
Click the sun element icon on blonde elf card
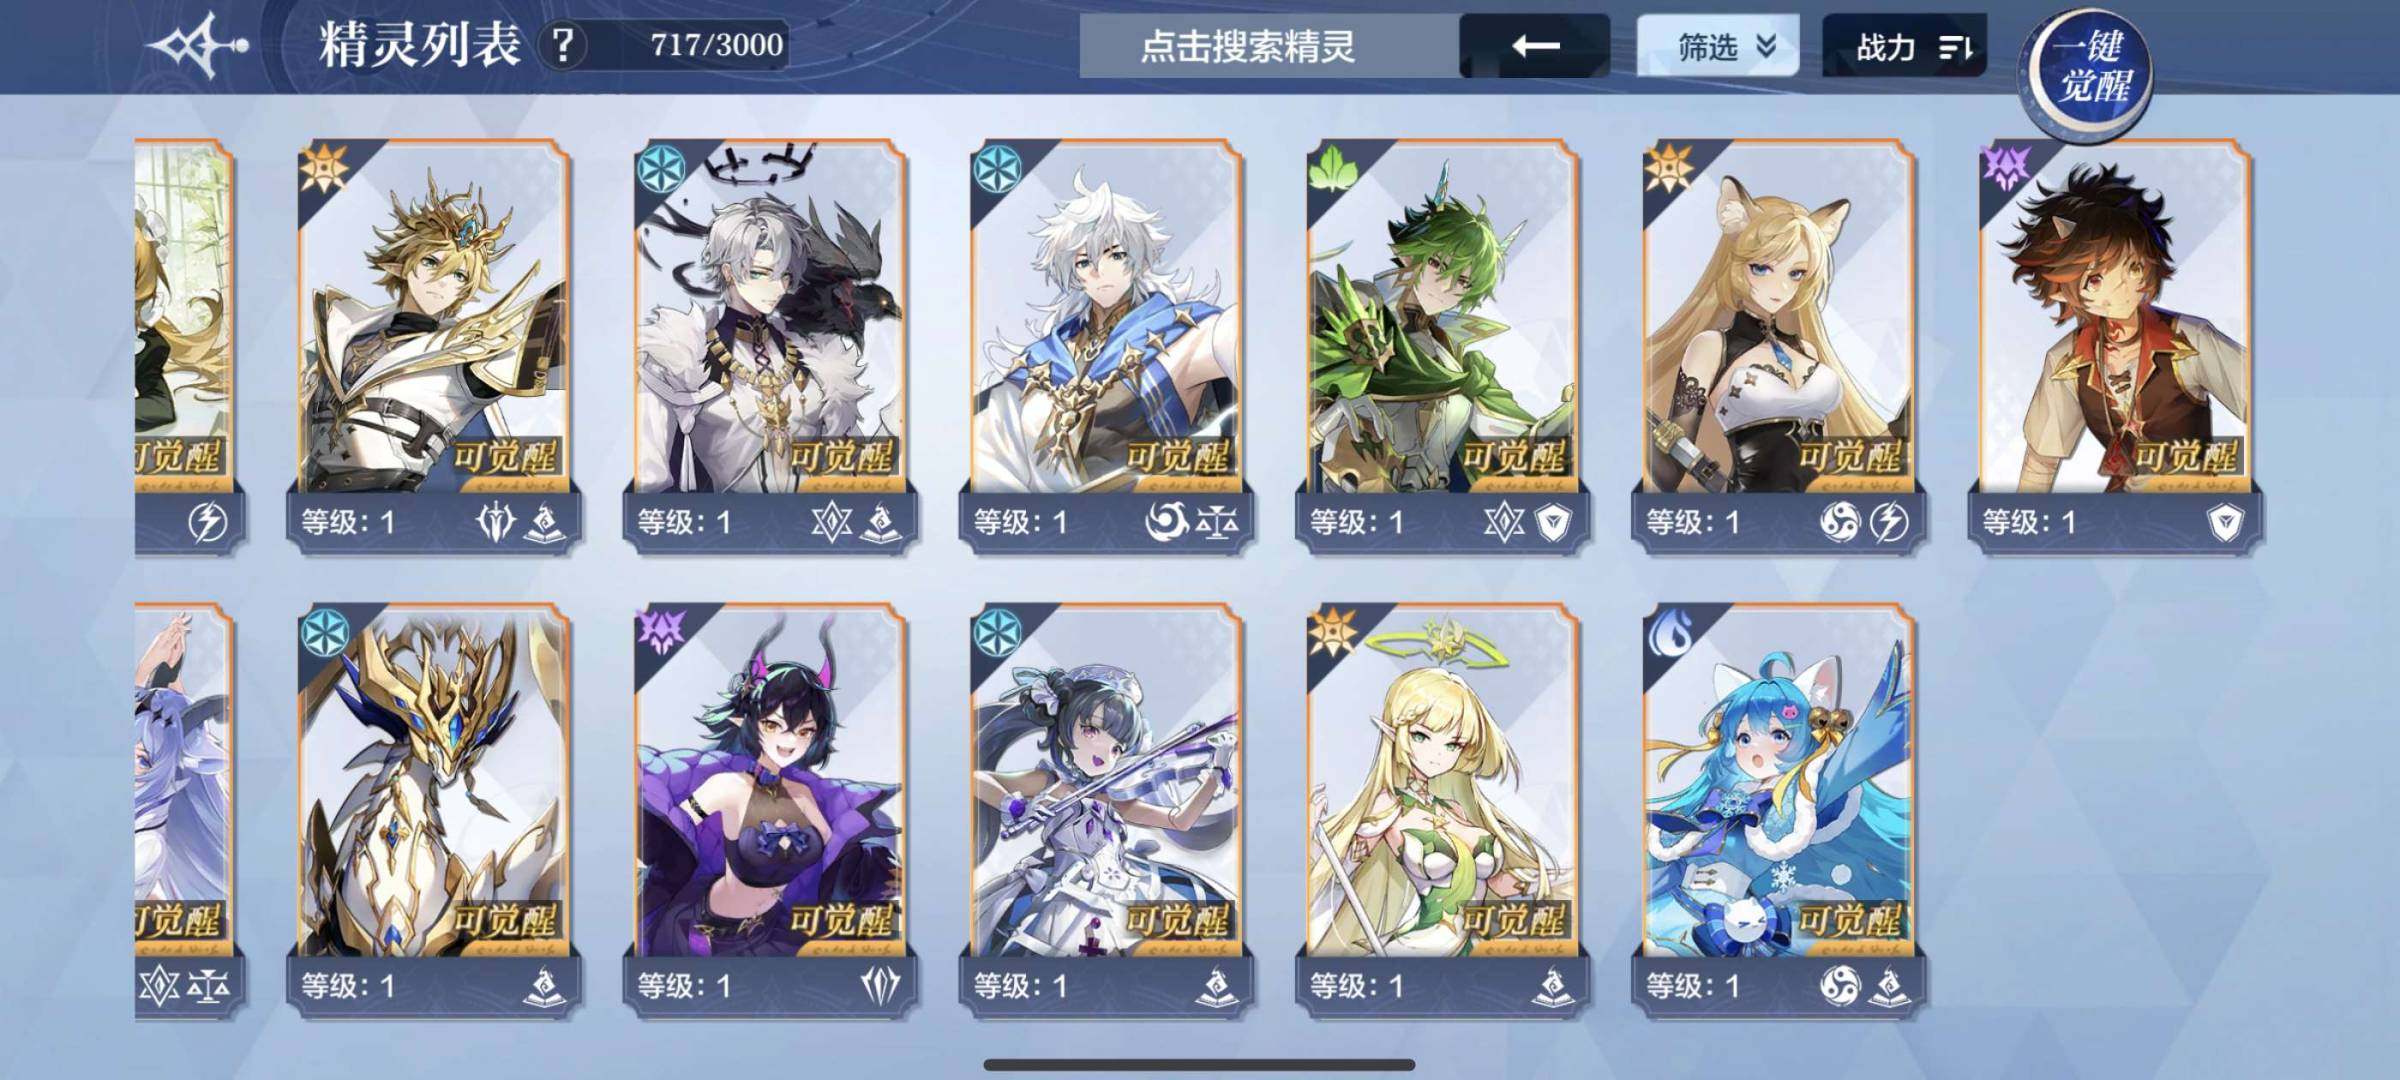coord(1333,633)
